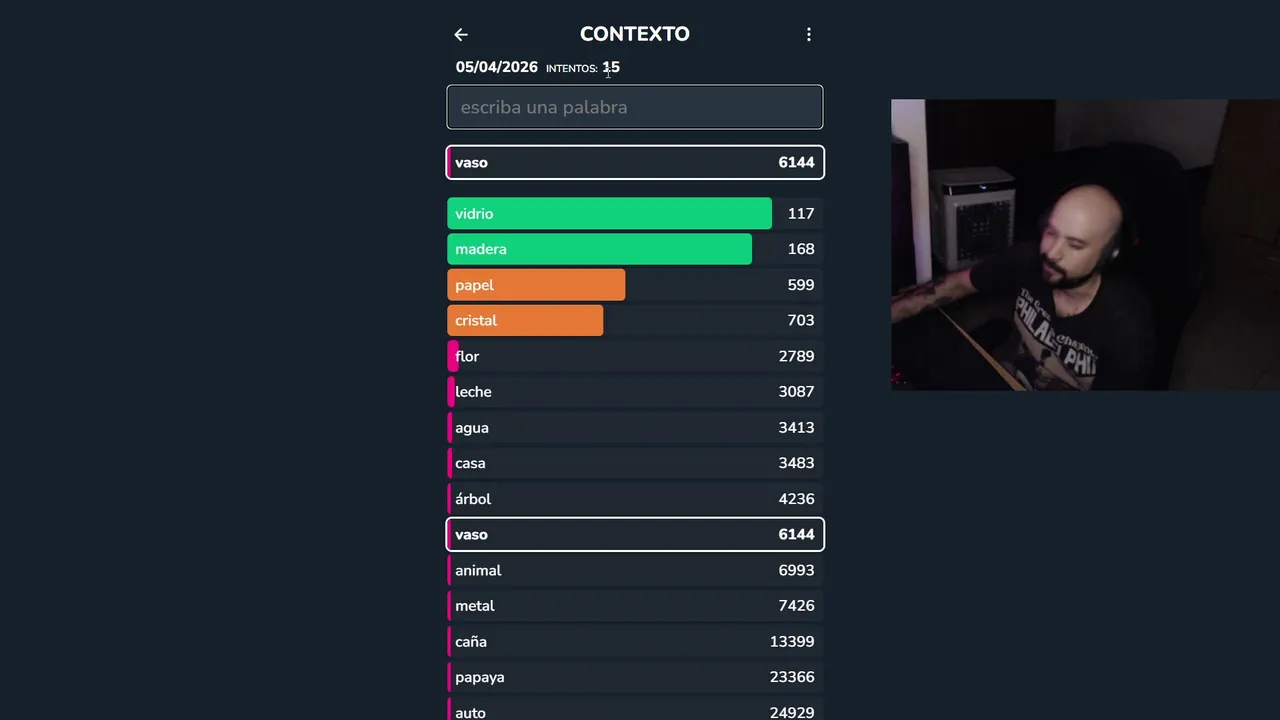
Task: Click the 'flor' guess row
Action: (635, 356)
